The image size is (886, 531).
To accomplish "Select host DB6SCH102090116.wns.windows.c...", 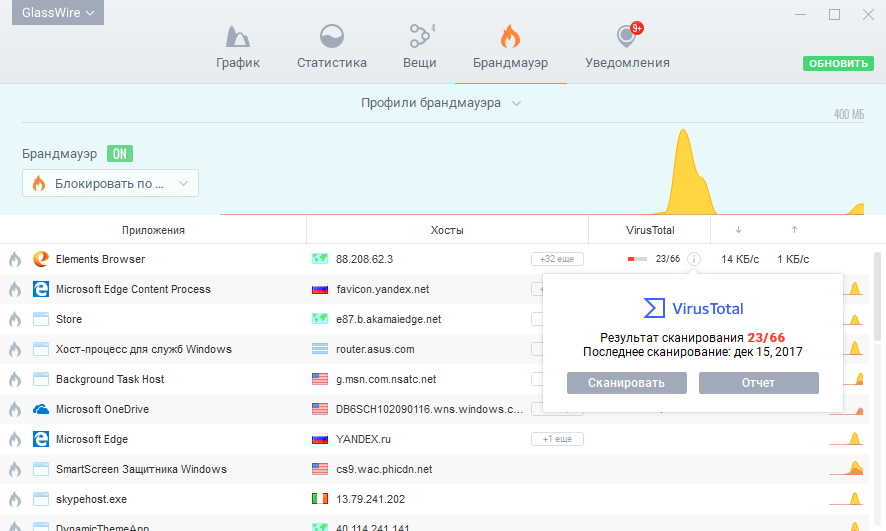I will tap(429, 409).
